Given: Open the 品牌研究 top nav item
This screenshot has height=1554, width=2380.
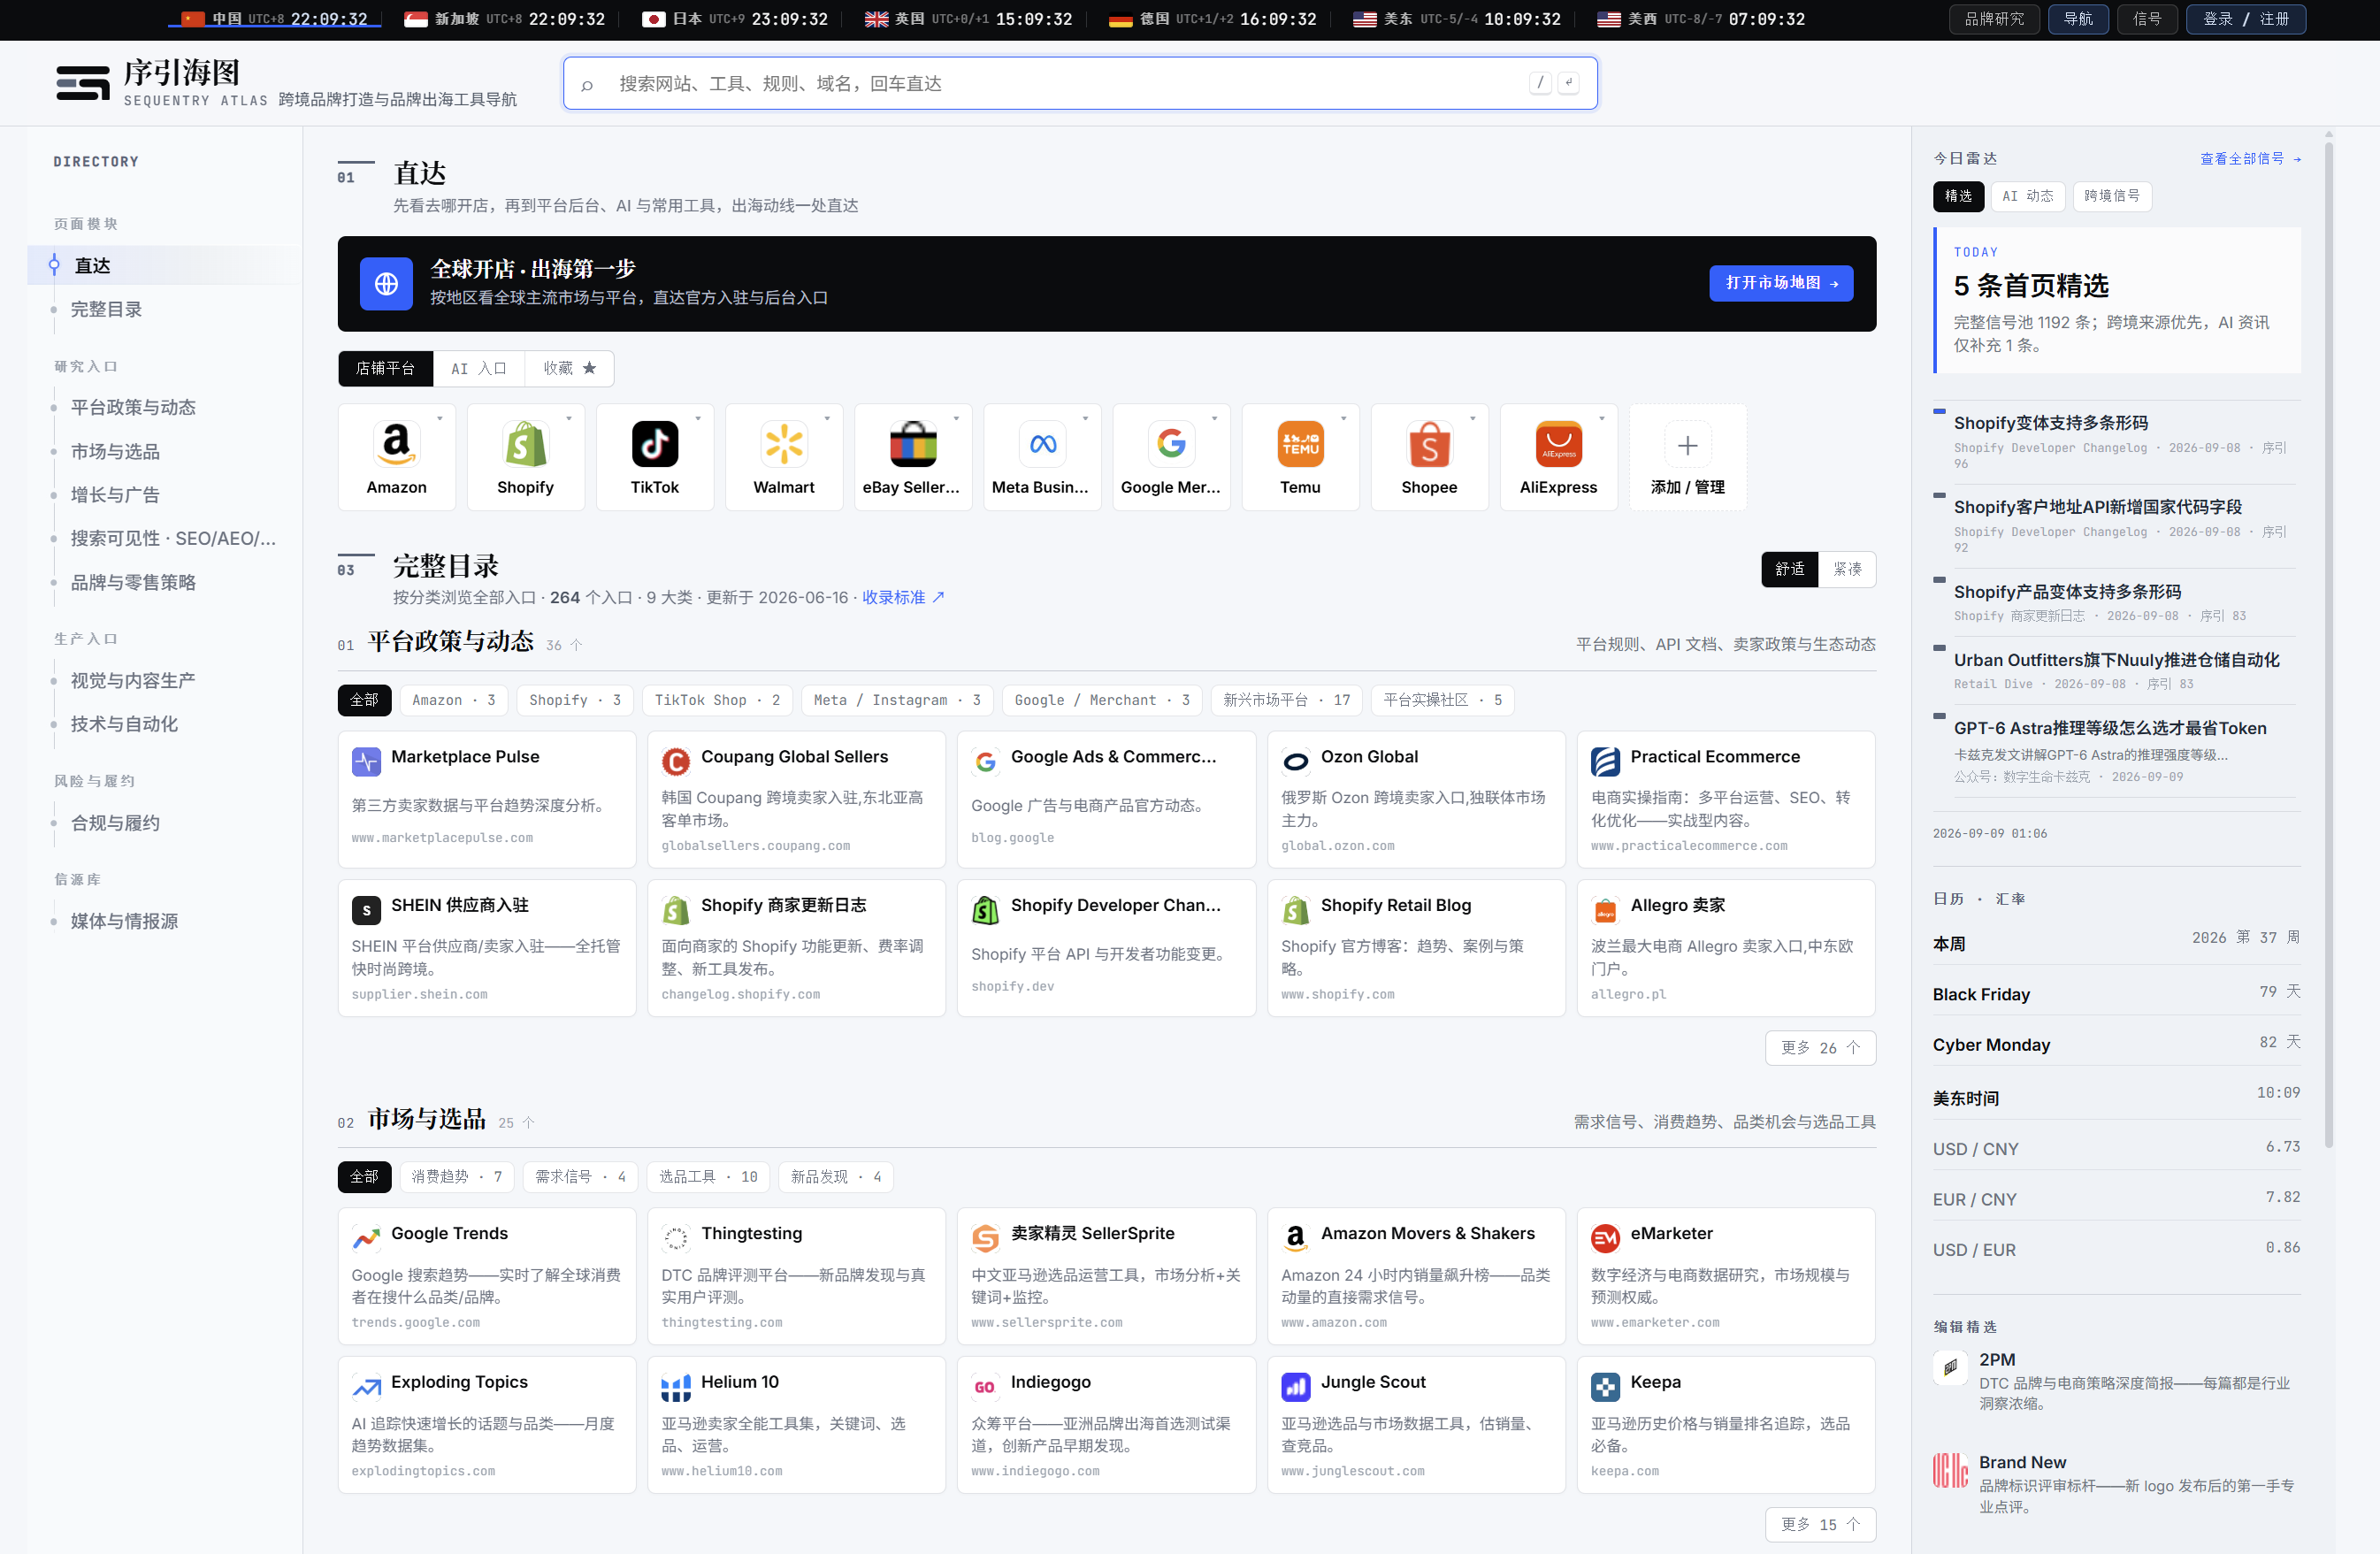Looking at the screenshot, I should [x=1994, y=19].
